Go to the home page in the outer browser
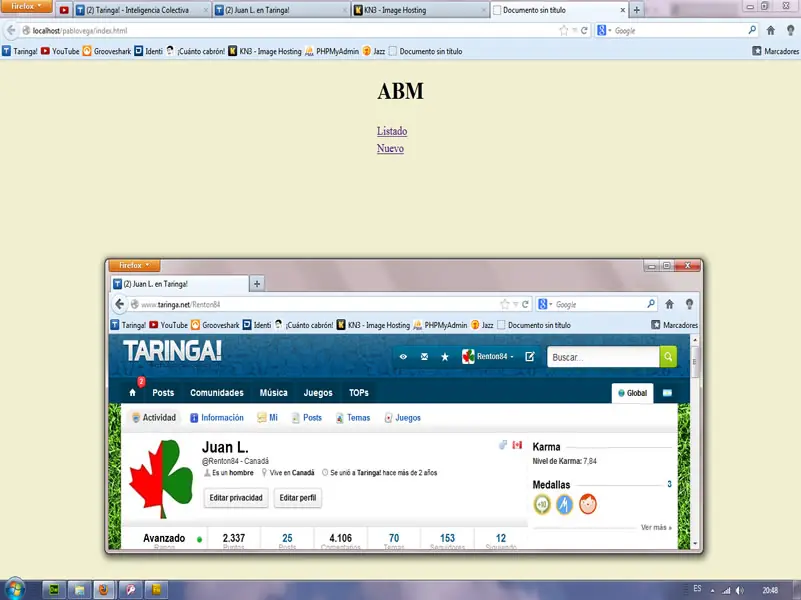Screen dimensions: 801x600 (x=771, y=31)
